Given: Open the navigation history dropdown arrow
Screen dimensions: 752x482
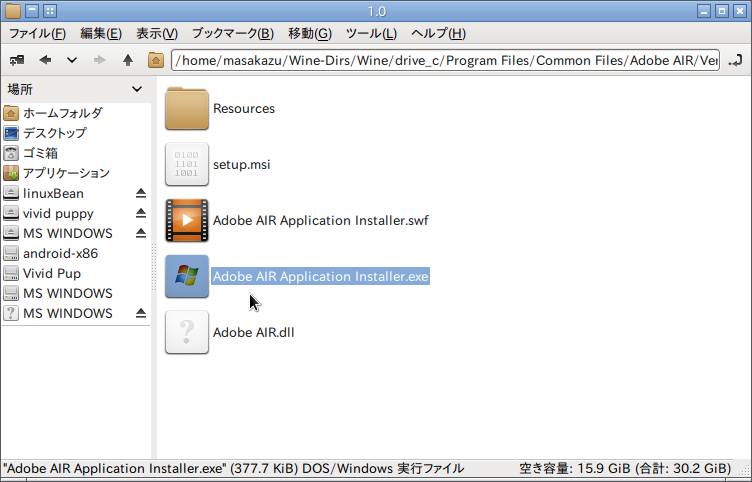Looking at the screenshot, I should coord(72,60).
